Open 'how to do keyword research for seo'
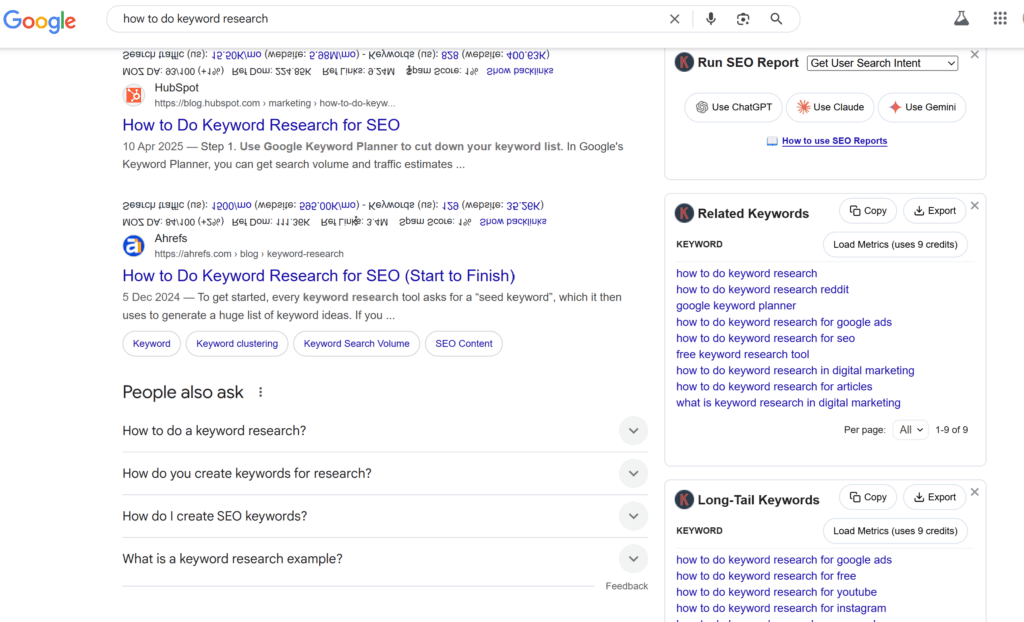Viewport: 1024px width, 622px height. click(x=765, y=338)
